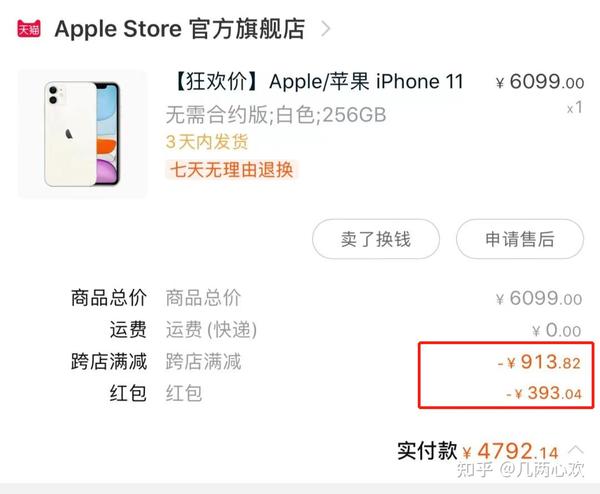Click the 知乎 @几两心欢 watermark
600x494 pixels.
point(520,470)
